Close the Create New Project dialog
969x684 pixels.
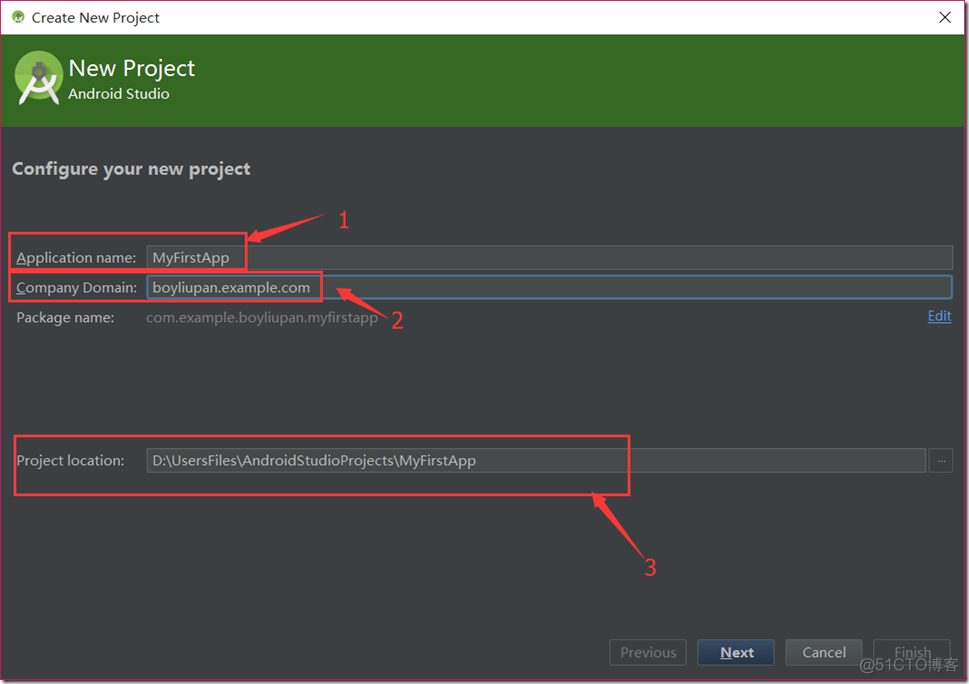point(945,17)
